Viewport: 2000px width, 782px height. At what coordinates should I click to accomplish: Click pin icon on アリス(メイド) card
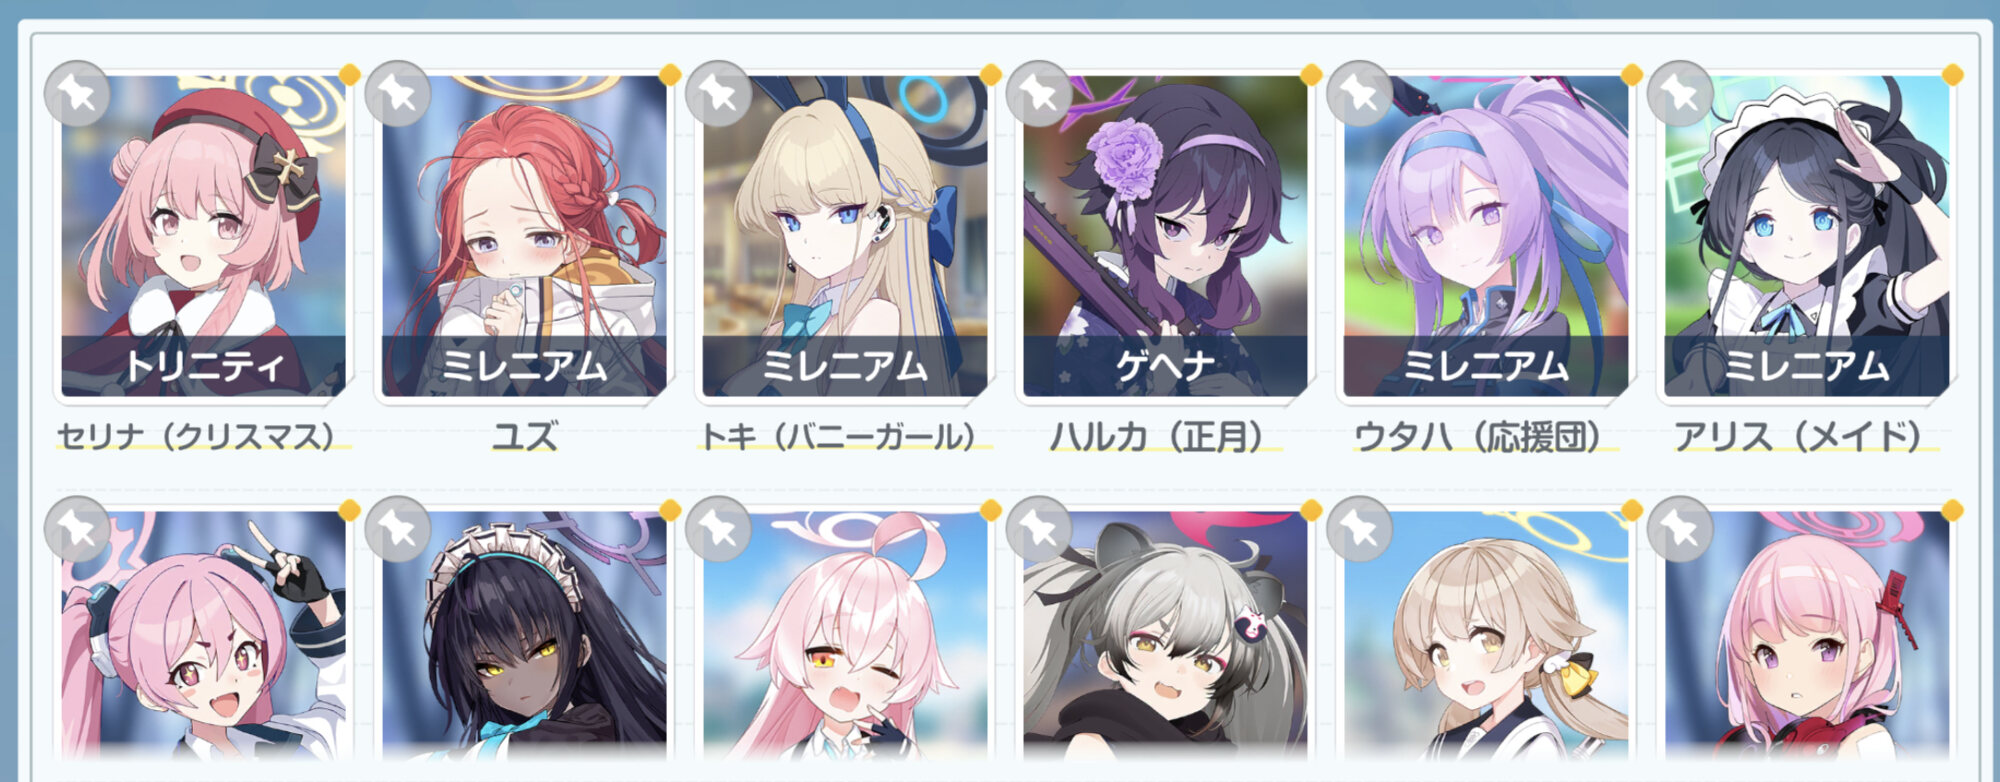[x=1680, y=93]
